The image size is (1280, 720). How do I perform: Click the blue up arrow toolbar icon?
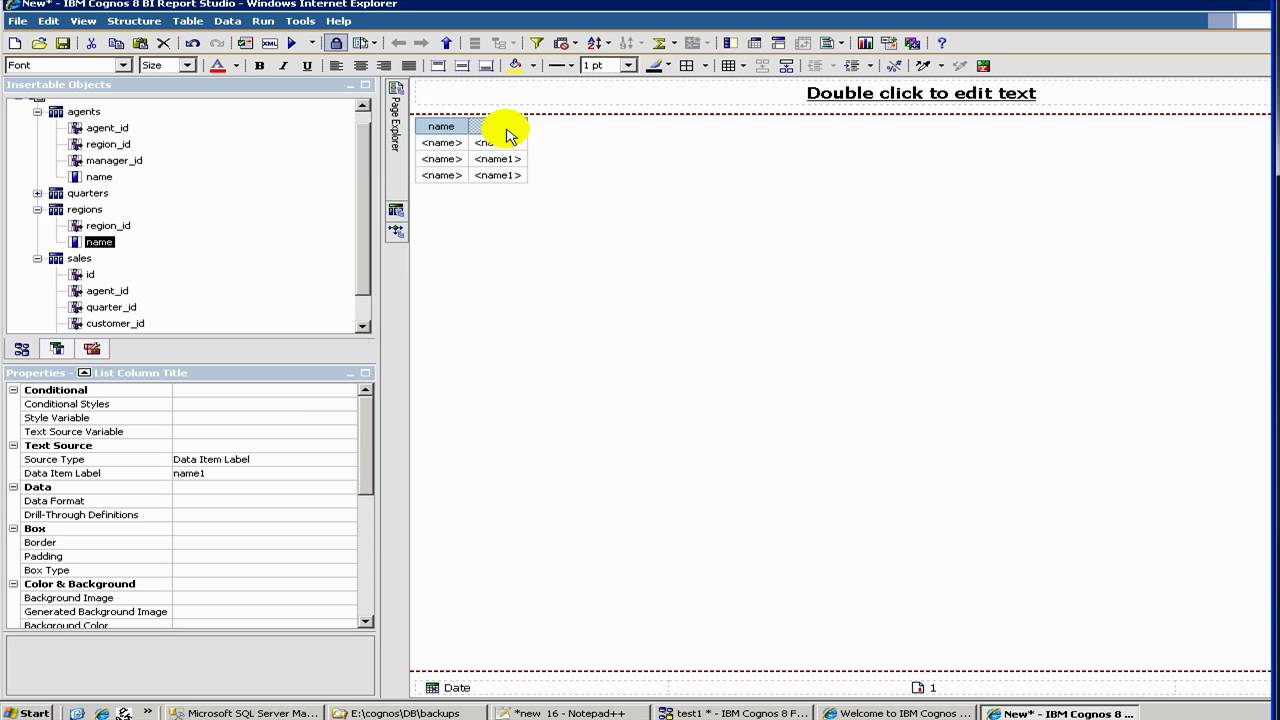446,43
